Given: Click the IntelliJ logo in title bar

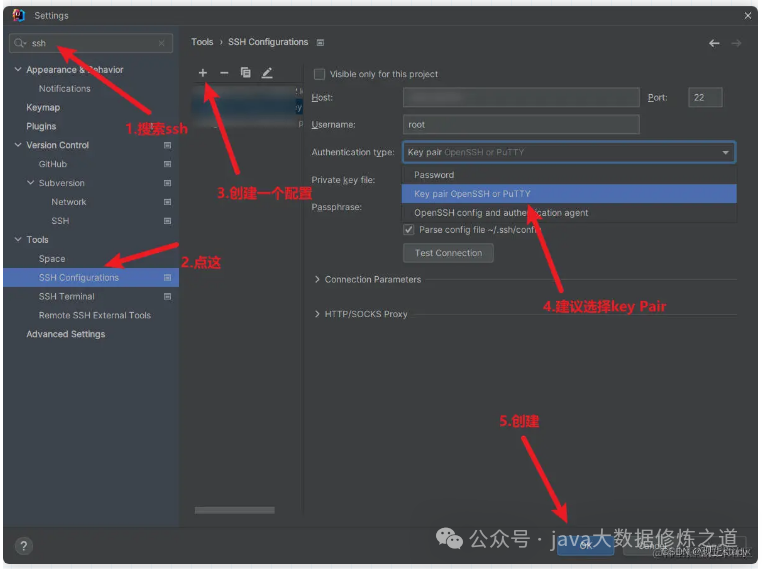Looking at the screenshot, I should (18, 16).
